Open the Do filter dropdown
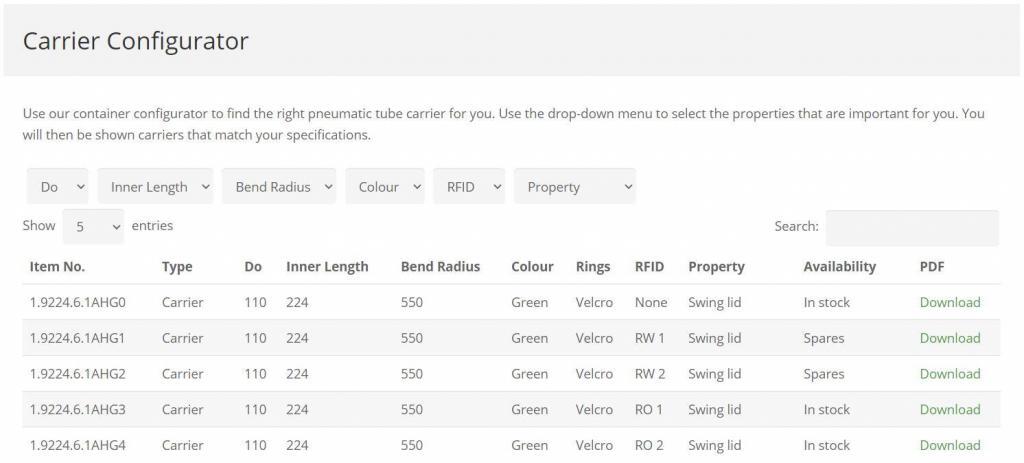Viewport: 1024px width, 463px height. (x=58, y=187)
